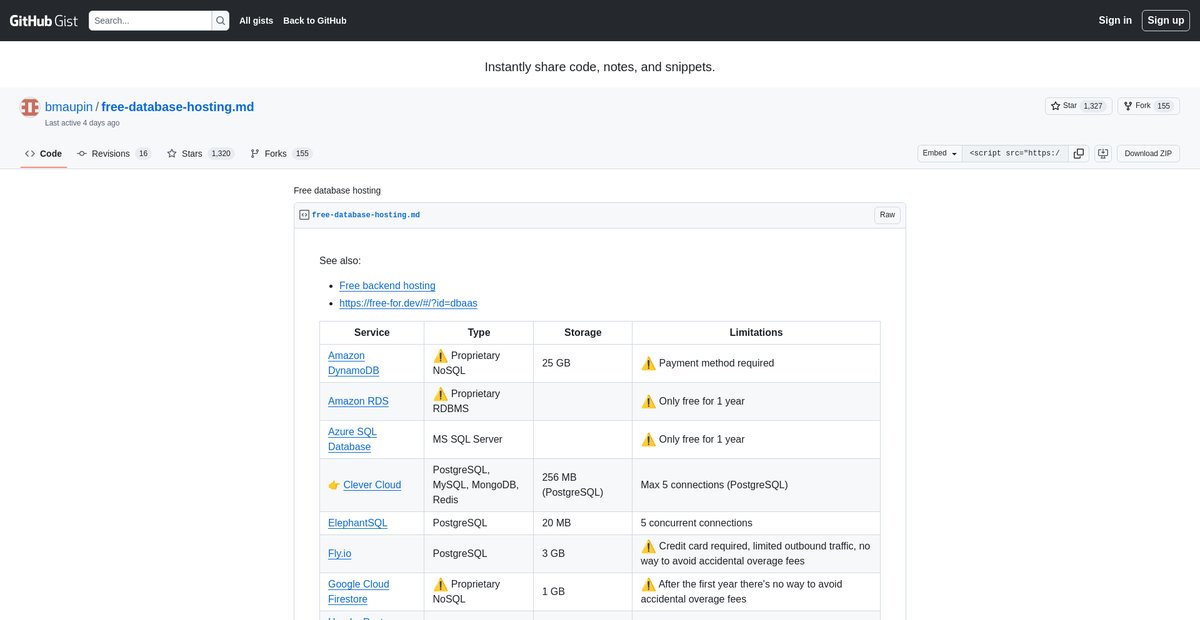The width and height of the screenshot is (1200, 620).
Task: Open the Clever Cloud link
Action: [372, 485]
